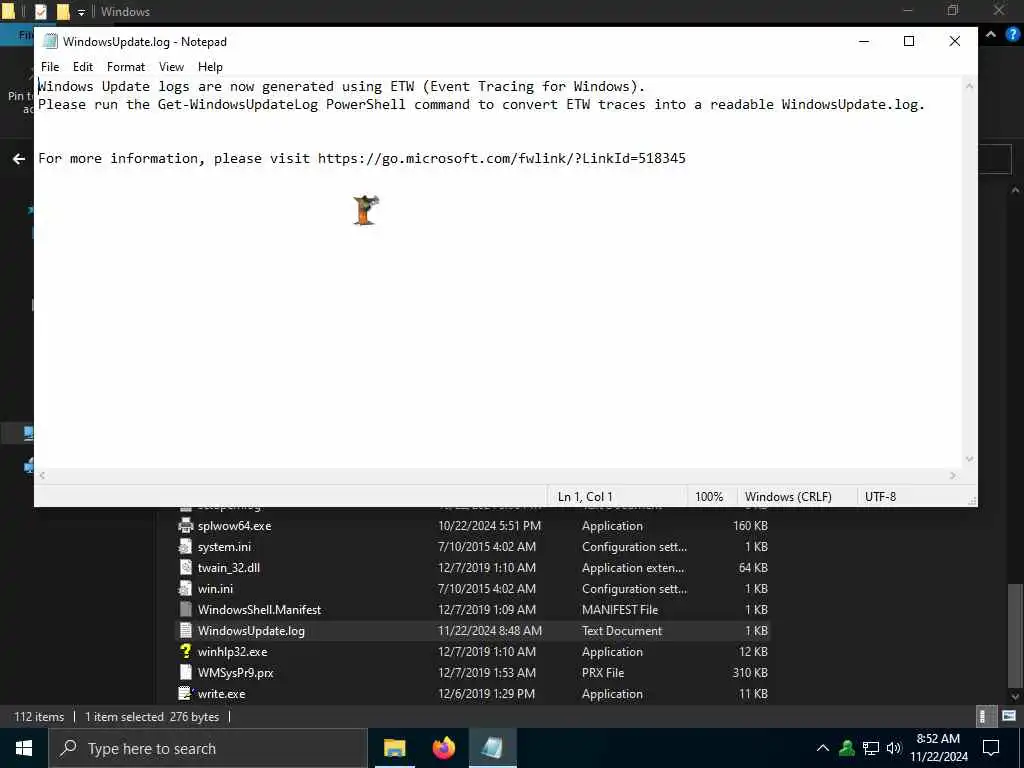Screen dimensions: 1024x768
Task: Click the 310 KB size cell
Action: tap(750, 672)
